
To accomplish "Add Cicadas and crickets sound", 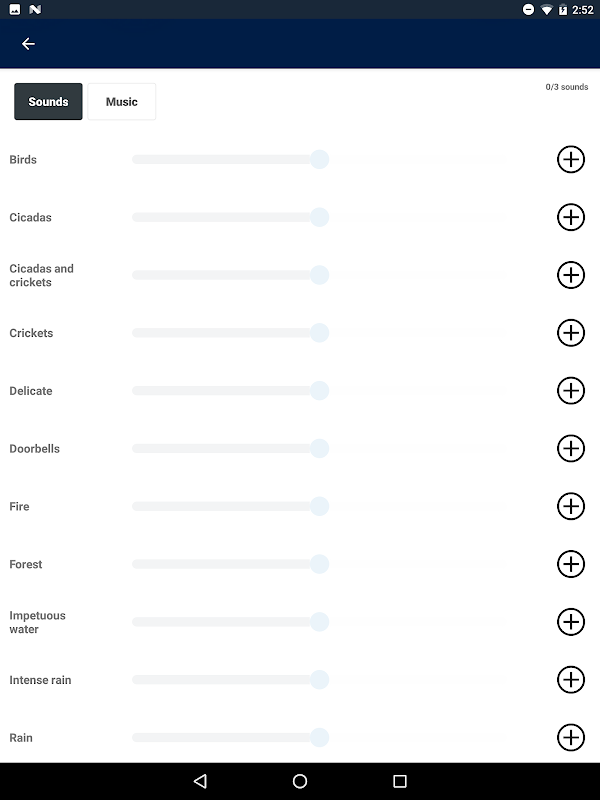I will pos(570,275).
